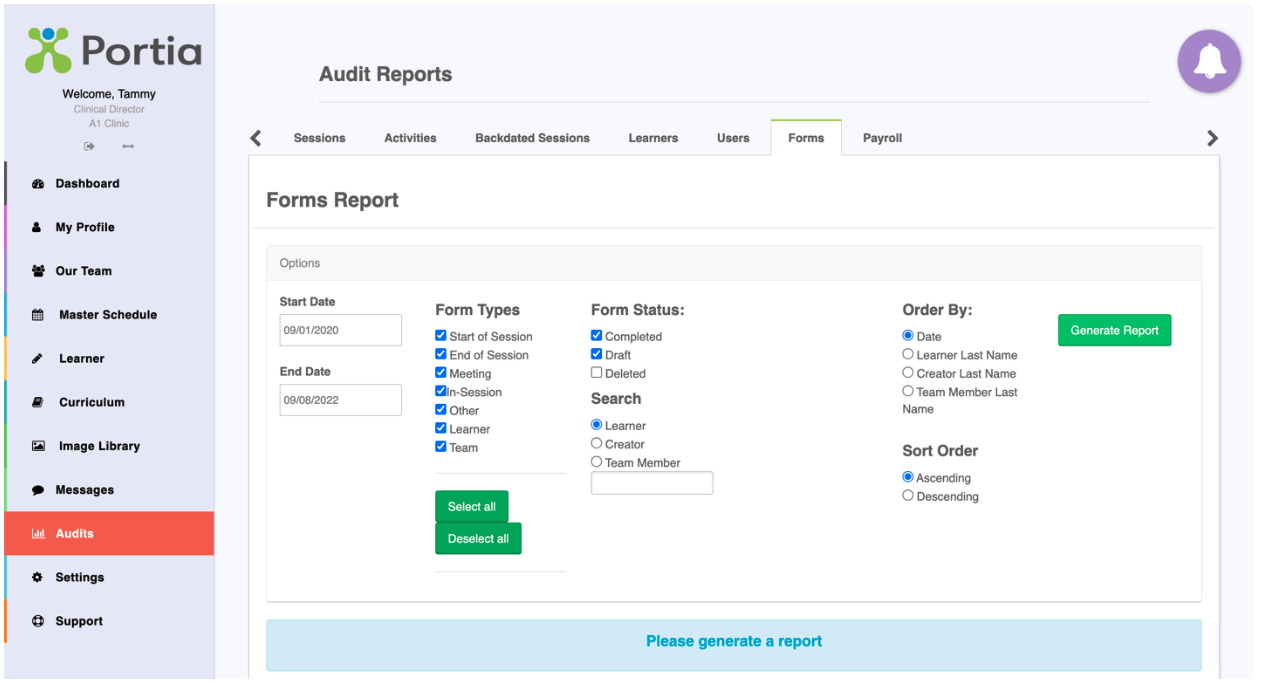
Task: Open Settings from the sidebar
Action: click(x=109, y=578)
